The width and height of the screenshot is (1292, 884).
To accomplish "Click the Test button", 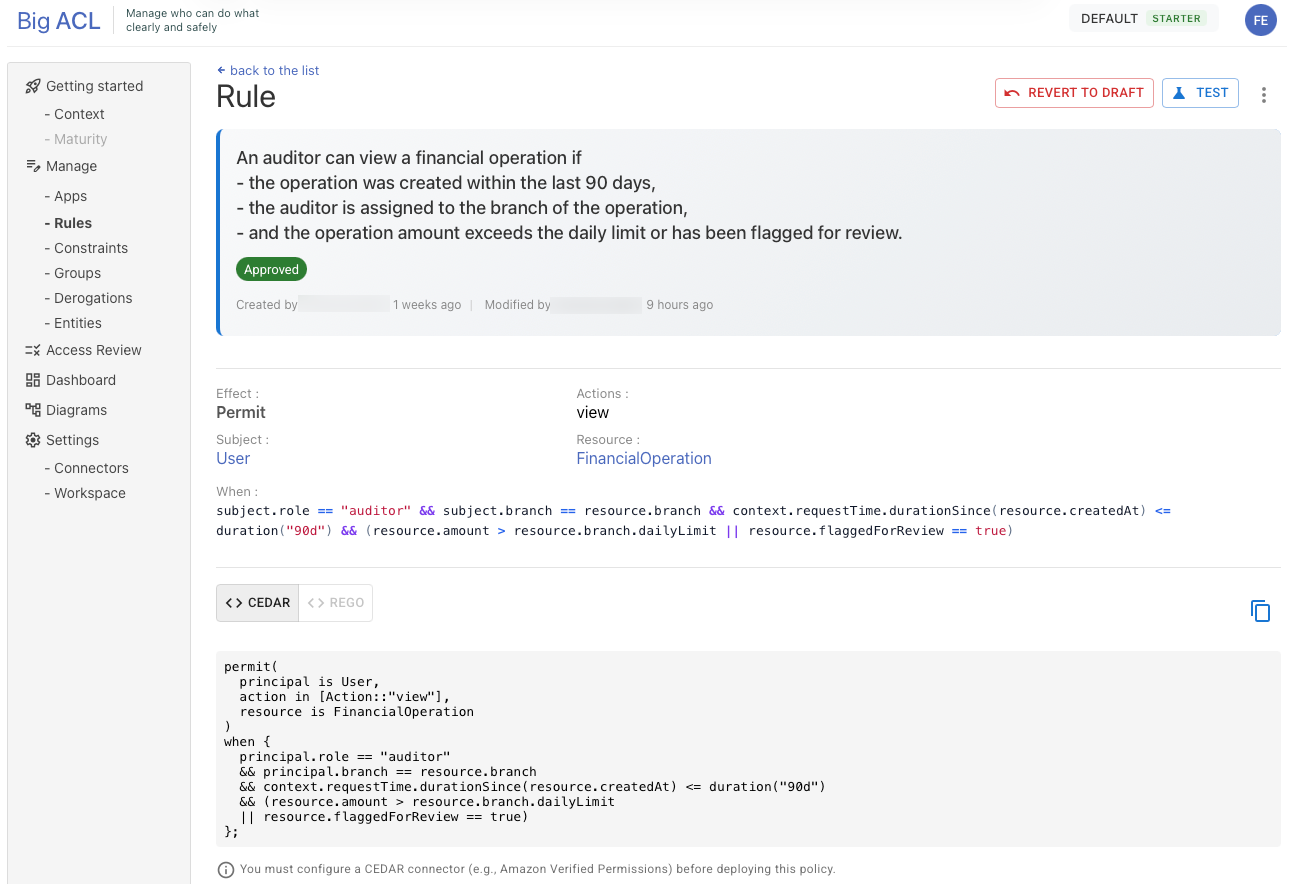I will point(1200,93).
